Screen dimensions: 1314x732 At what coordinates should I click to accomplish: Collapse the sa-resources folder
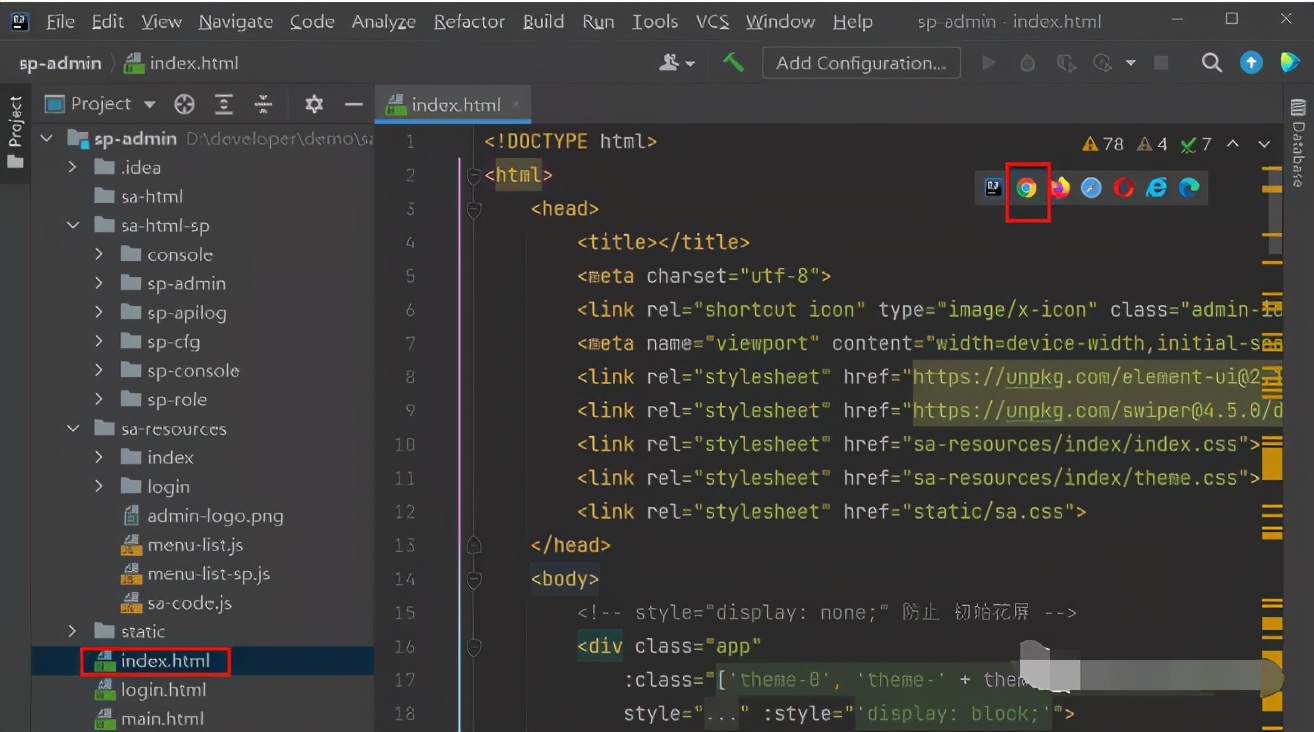(x=72, y=428)
